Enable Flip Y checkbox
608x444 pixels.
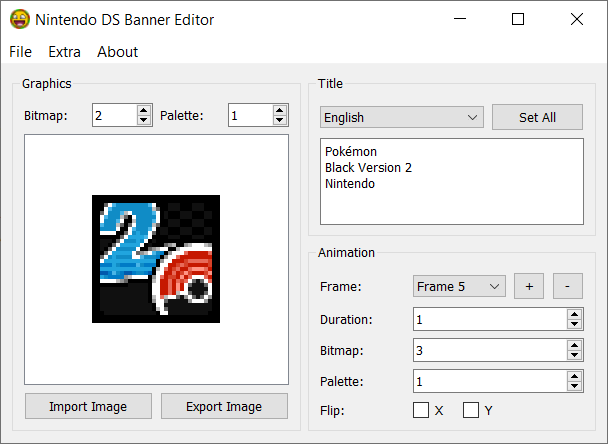coord(471,410)
